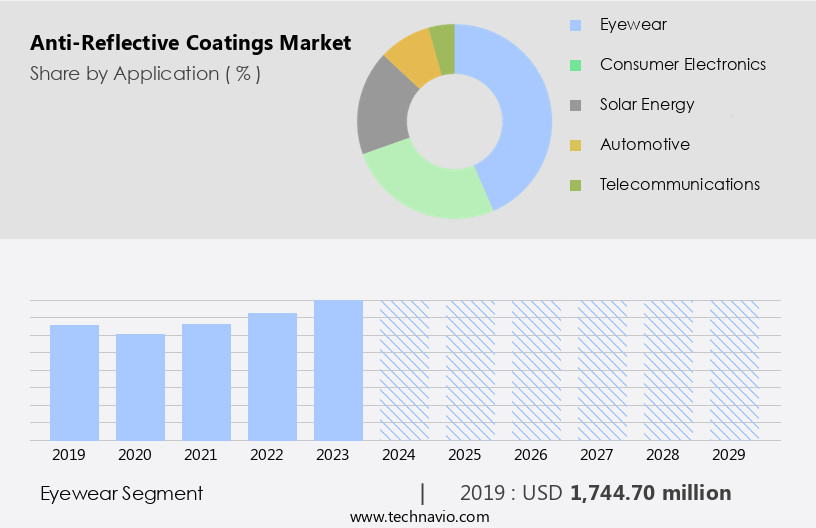Click the yellow Automotive legend swatch
This screenshot has height=528, width=816.
[x=575, y=145]
